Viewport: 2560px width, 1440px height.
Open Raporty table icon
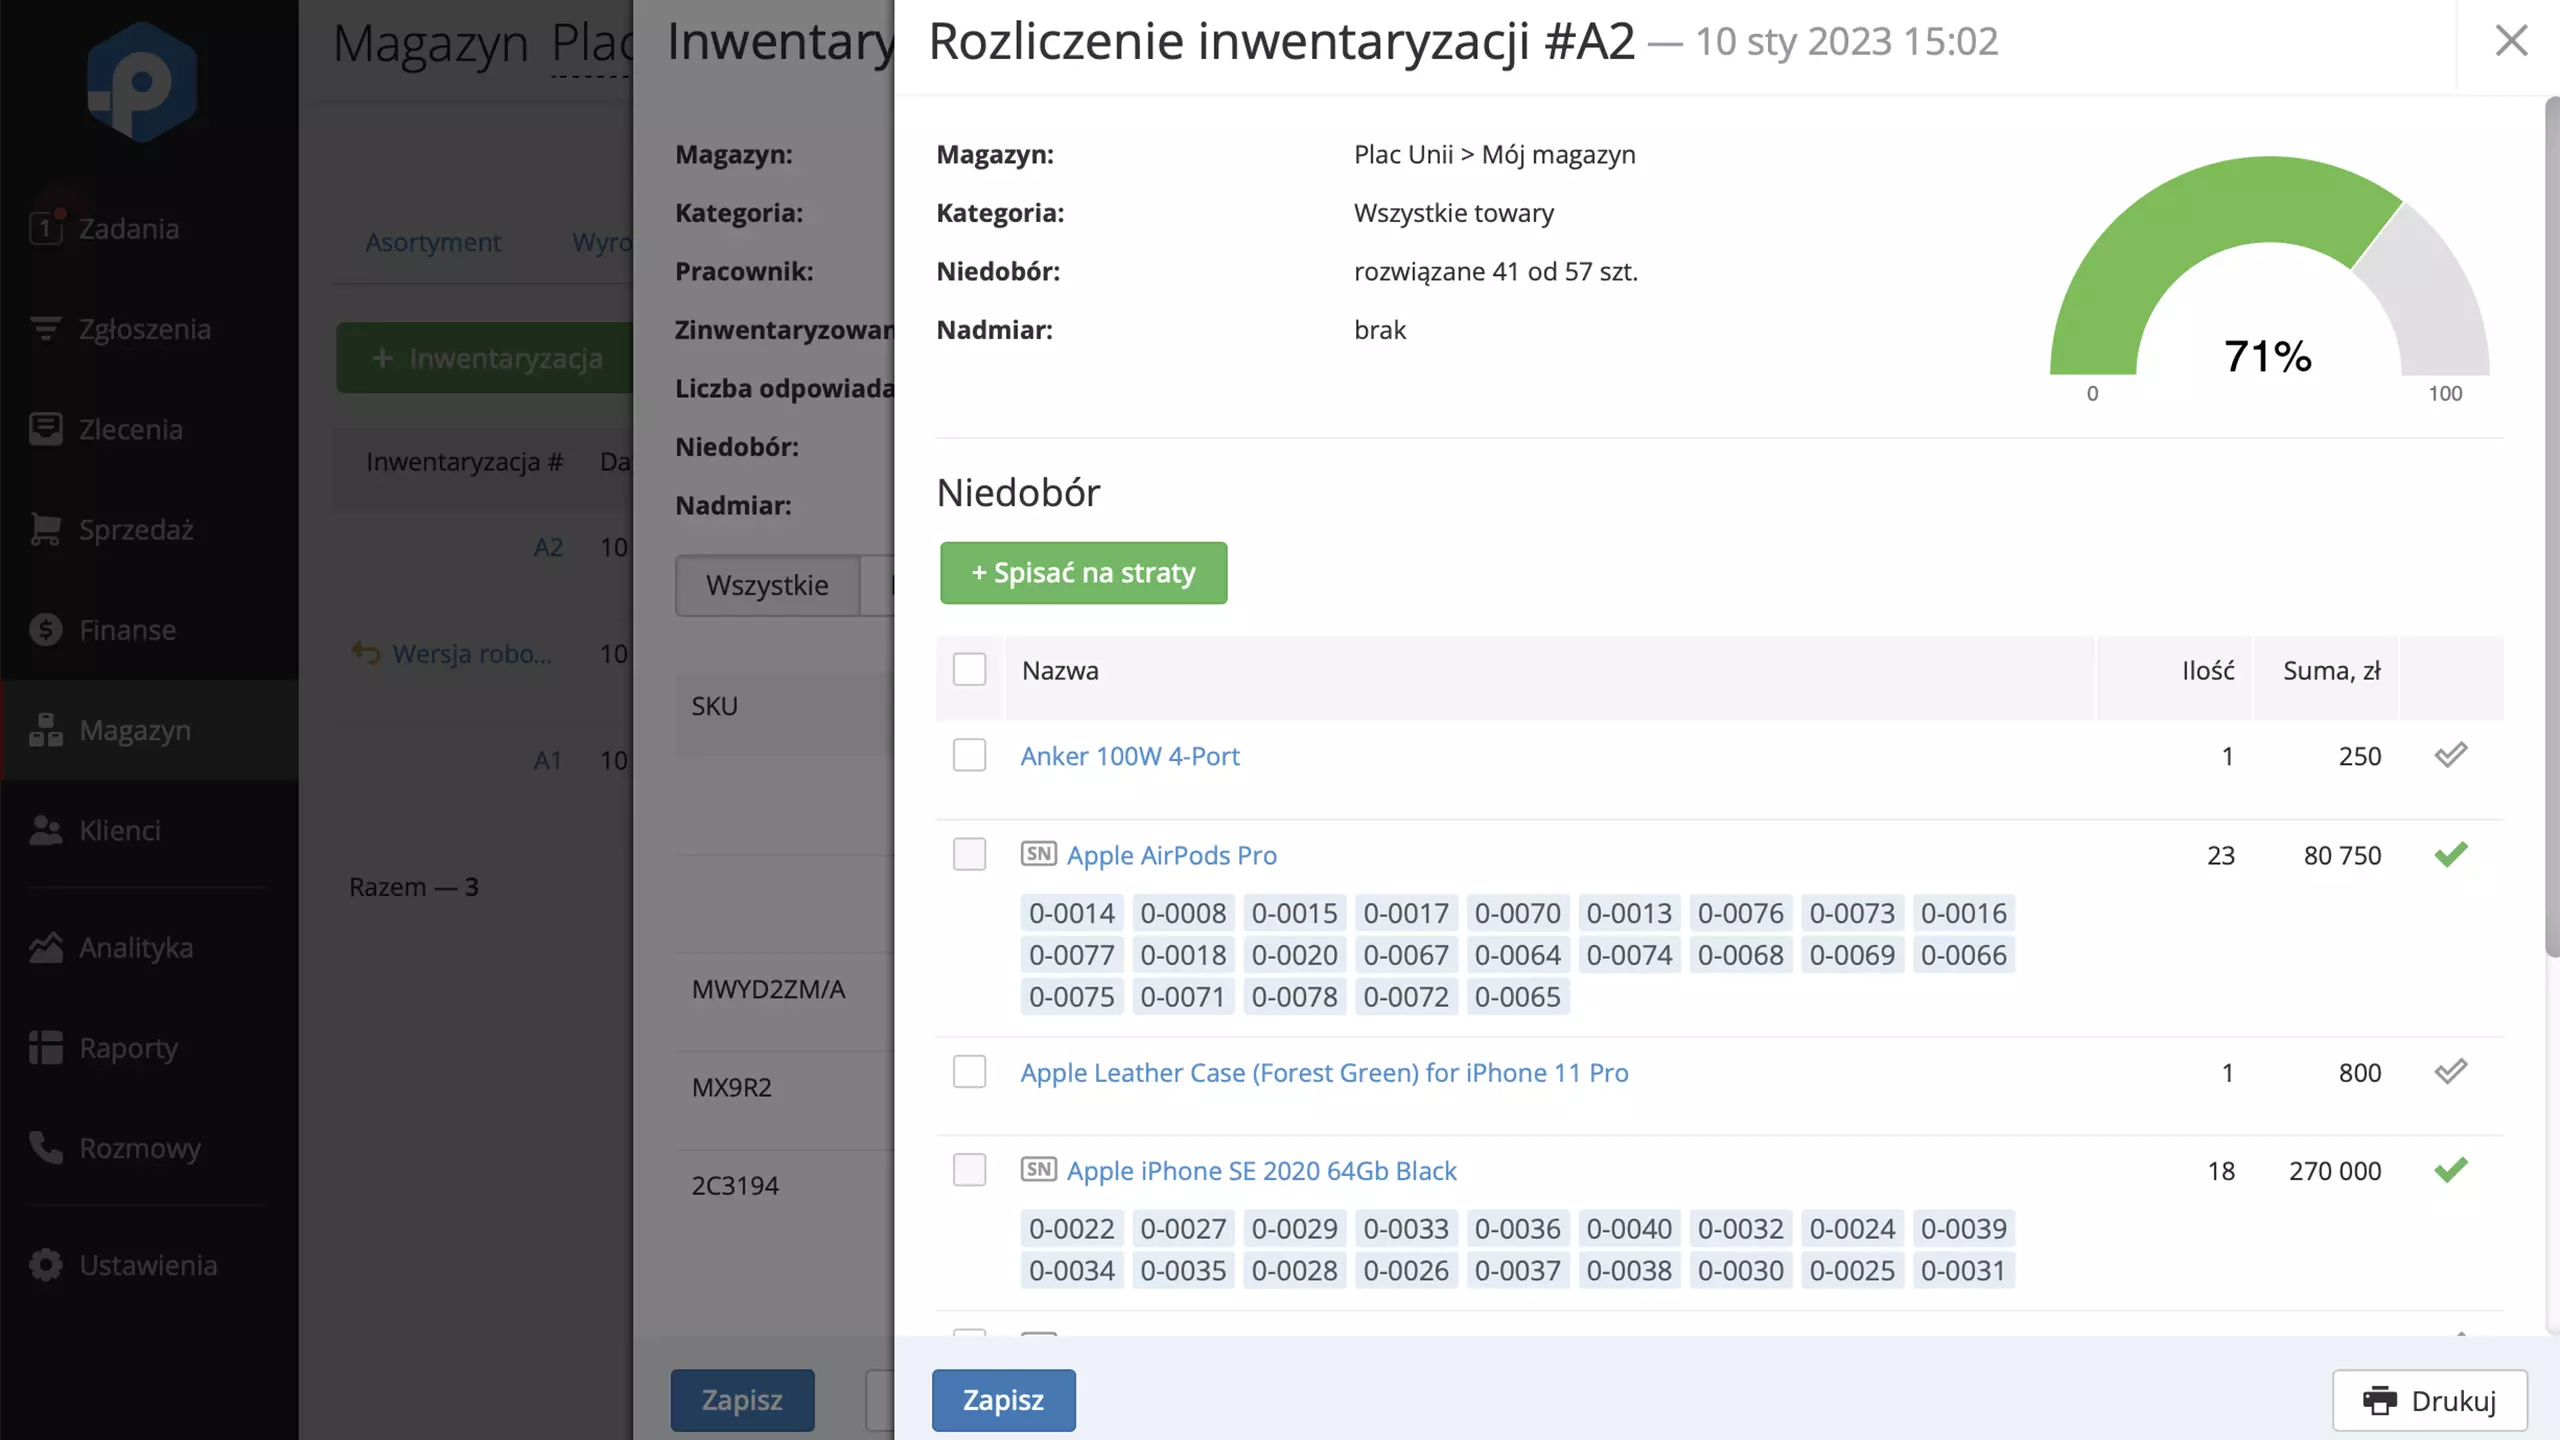[x=46, y=1047]
